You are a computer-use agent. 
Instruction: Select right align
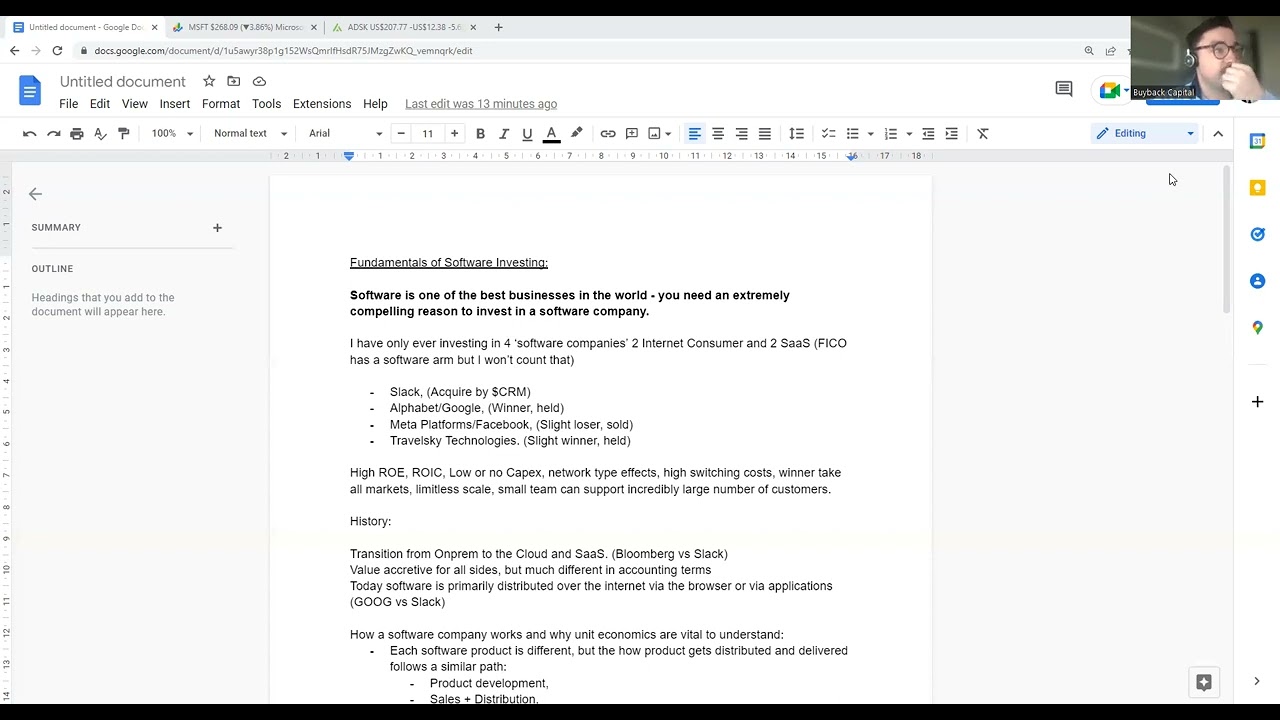pyautogui.click(x=741, y=133)
